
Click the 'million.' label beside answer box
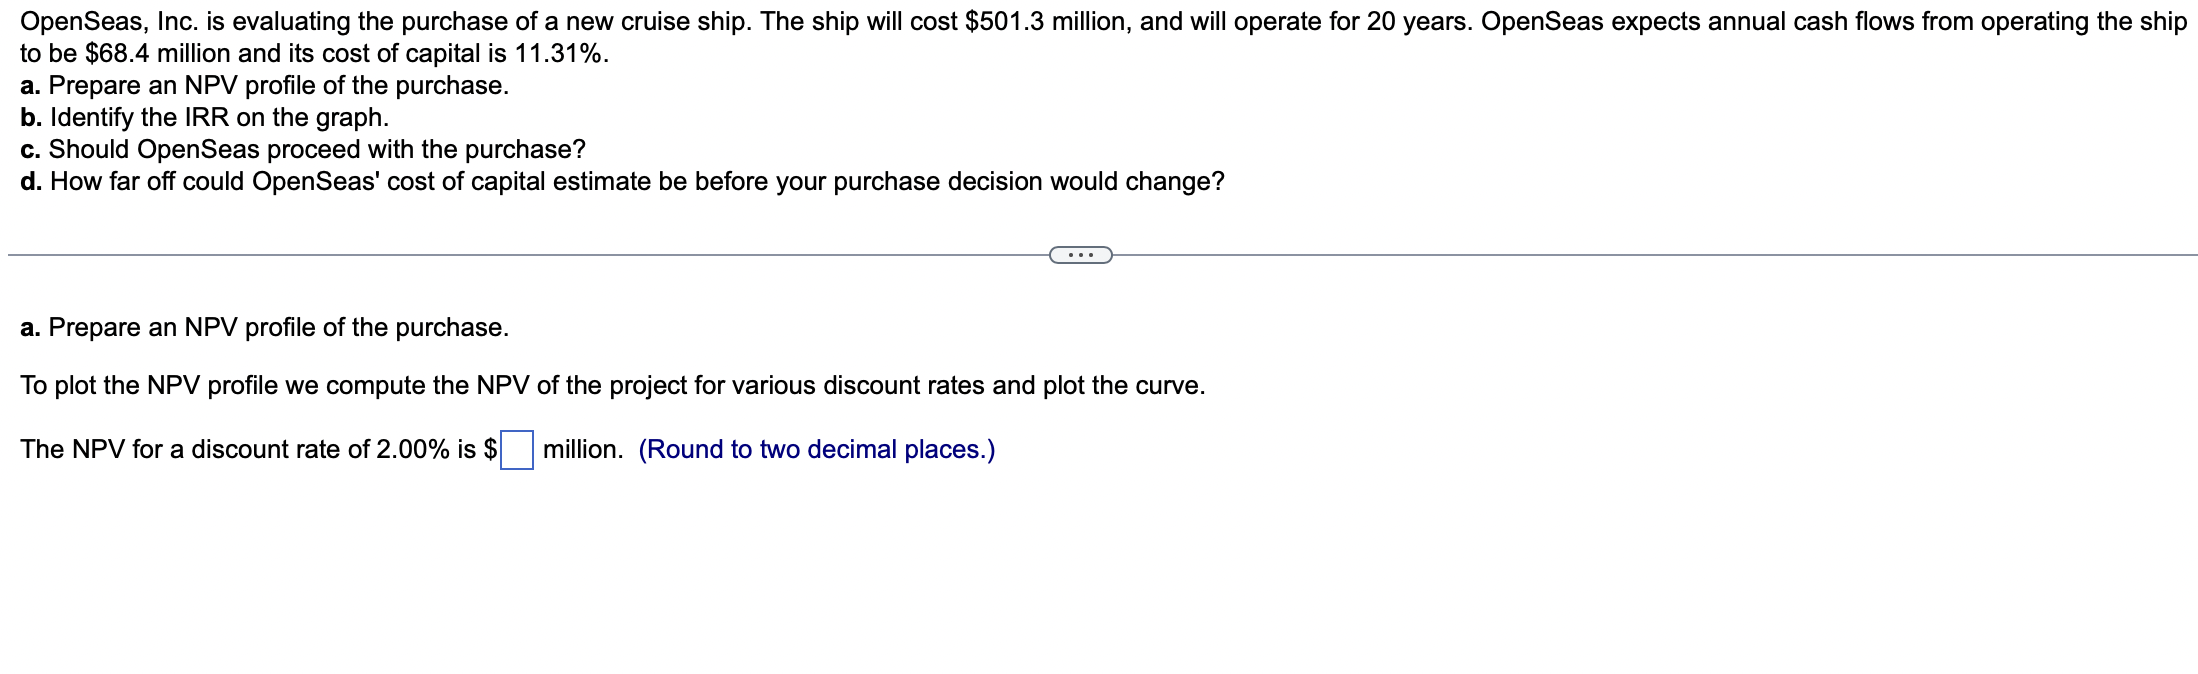(x=580, y=450)
